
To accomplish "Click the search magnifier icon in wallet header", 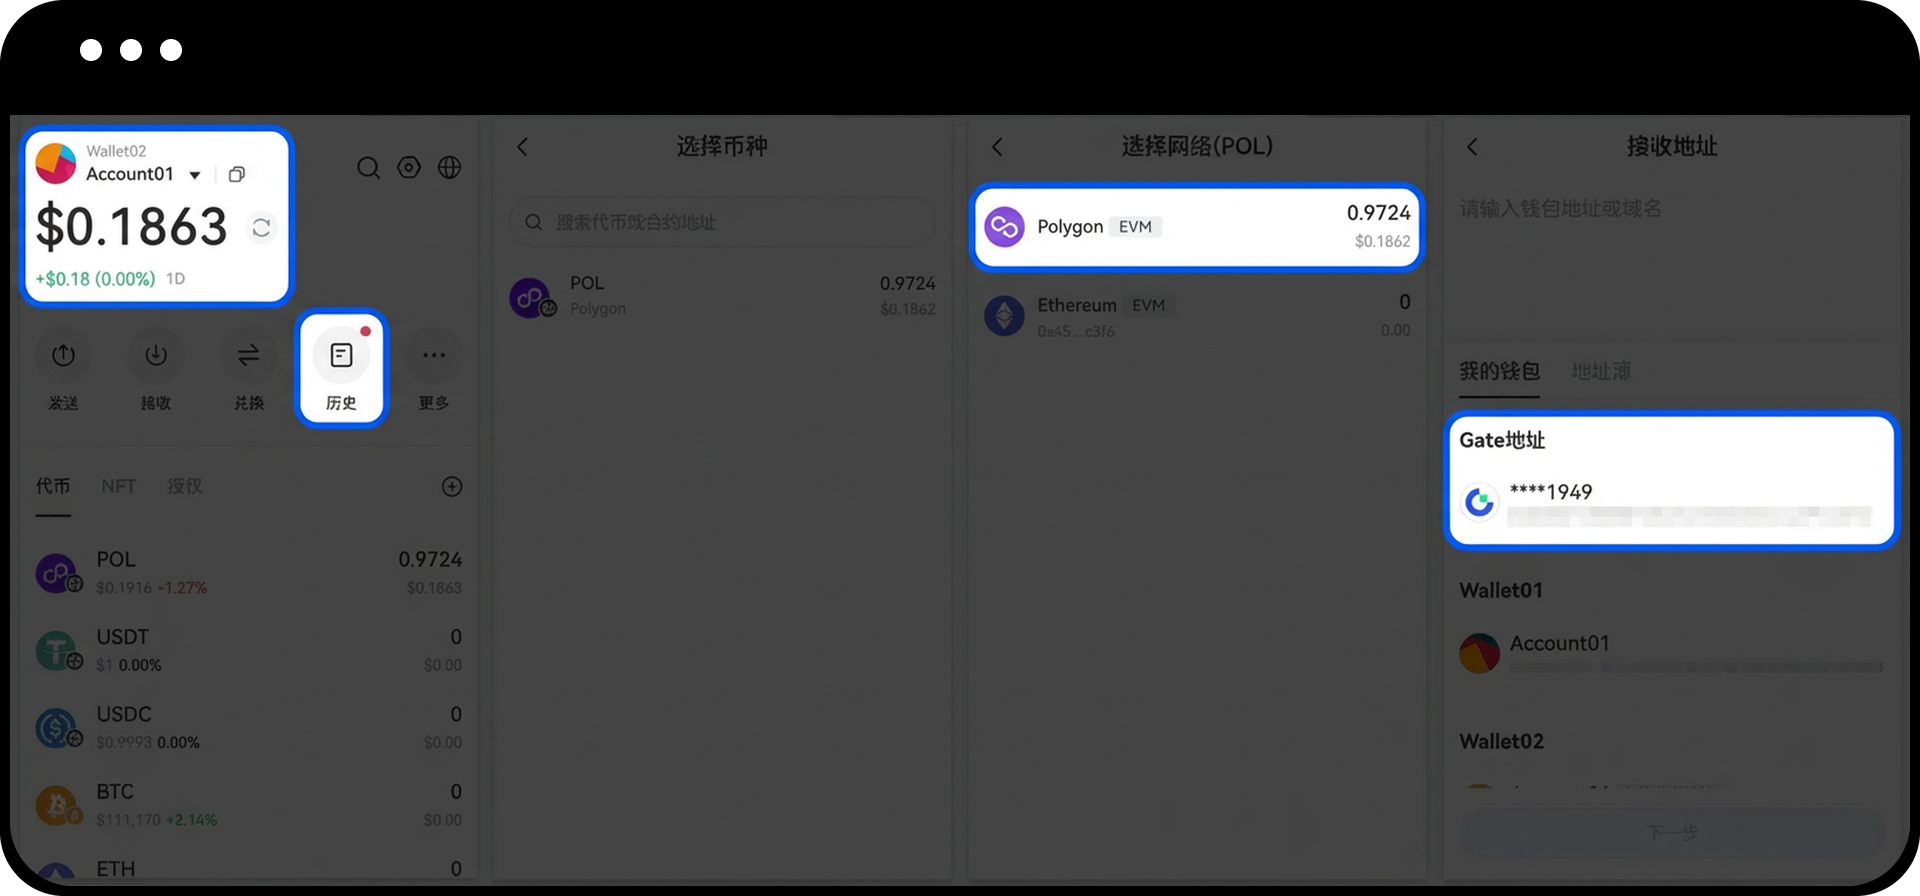I will click(x=368, y=168).
